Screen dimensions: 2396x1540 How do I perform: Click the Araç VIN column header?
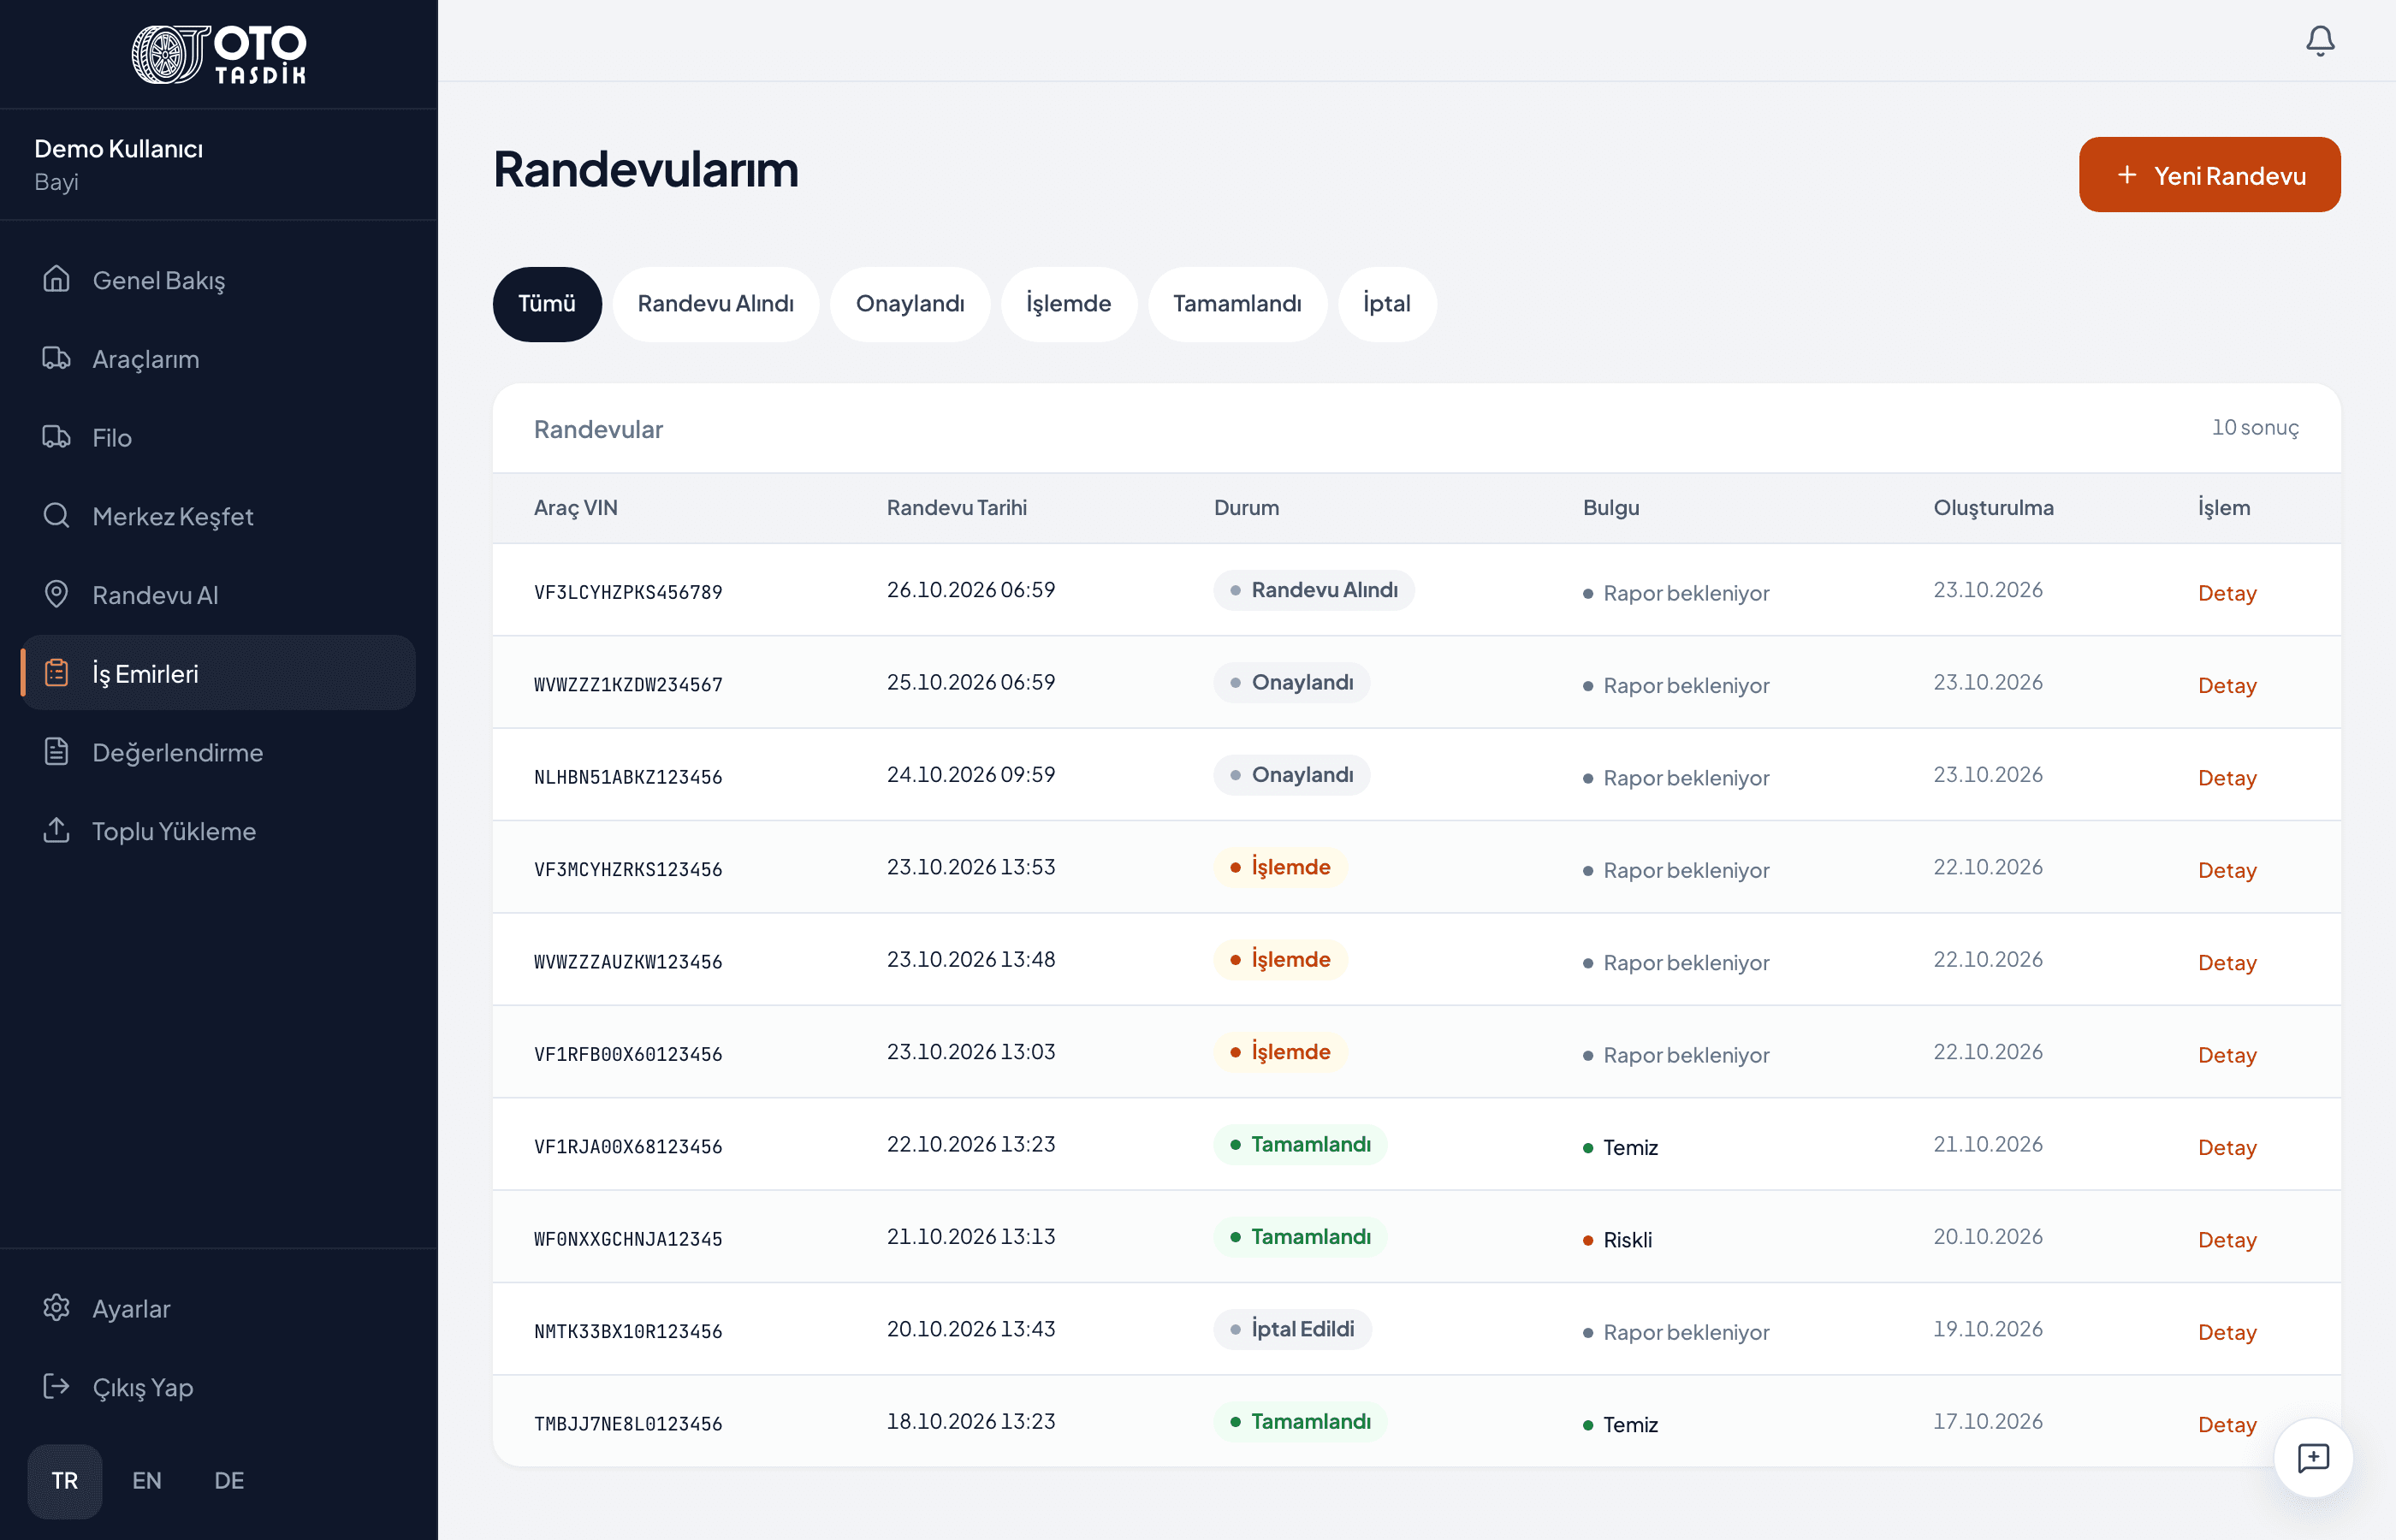(x=576, y=507)
